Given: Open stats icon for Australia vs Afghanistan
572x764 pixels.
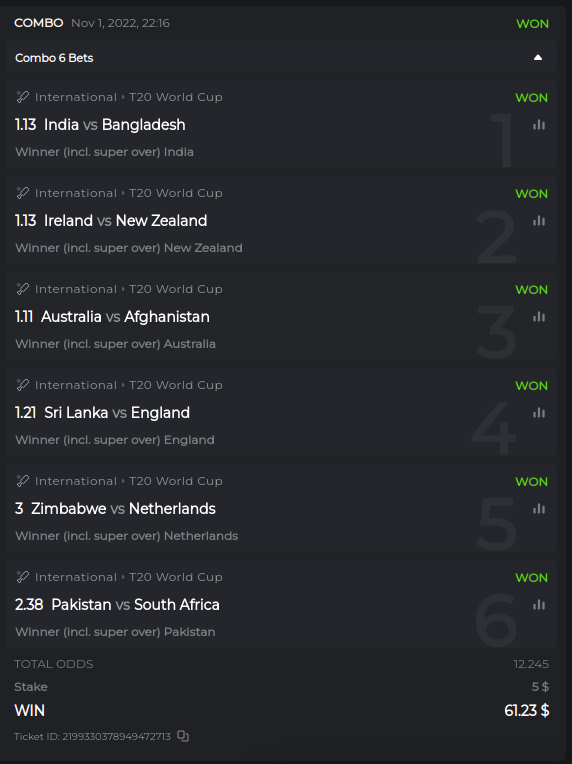Looking at the screenshot, I should tap(539, 317).
